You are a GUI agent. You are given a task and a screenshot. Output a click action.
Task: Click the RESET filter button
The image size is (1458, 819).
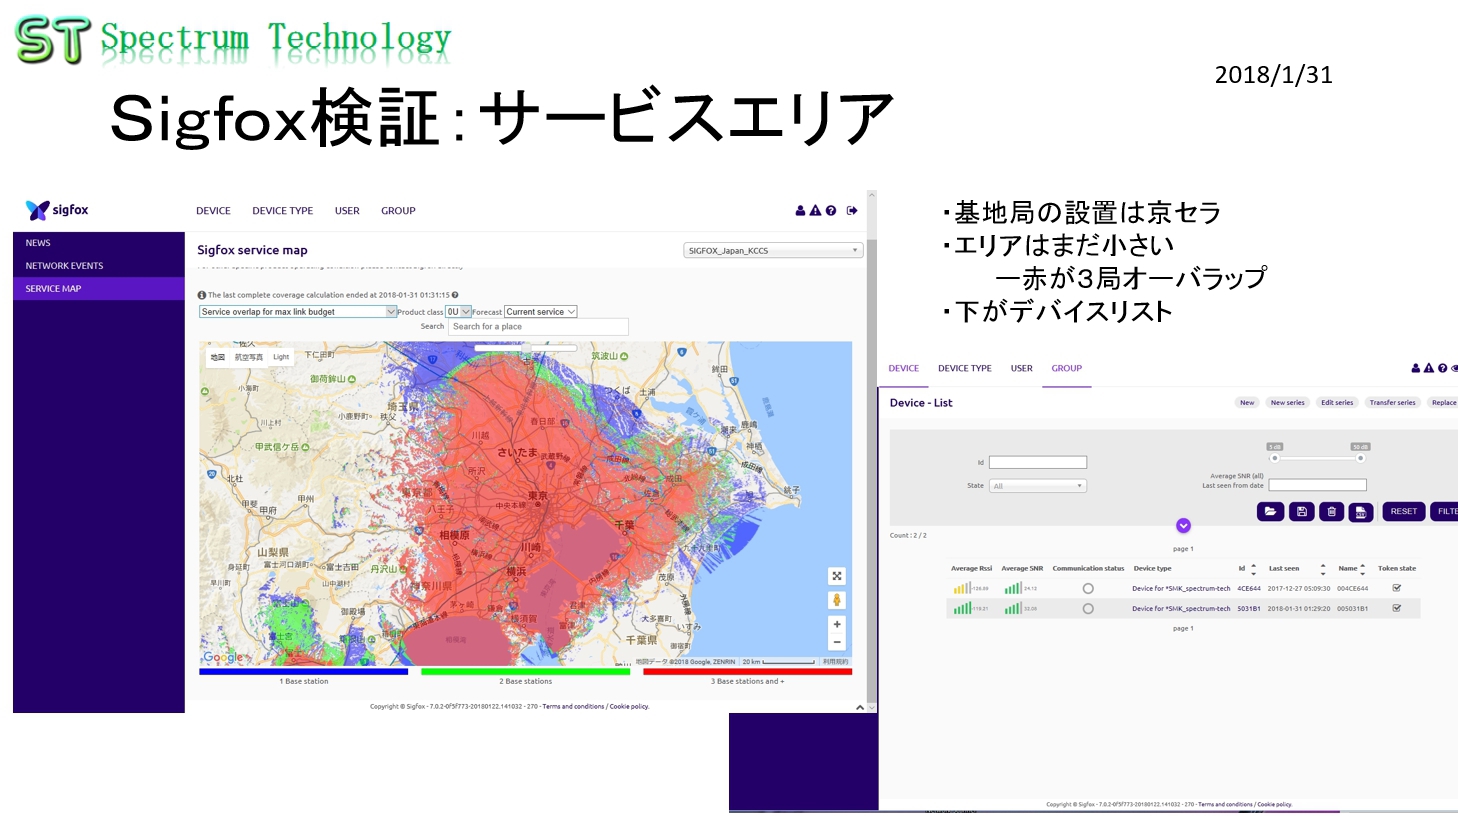[1404, 511]
